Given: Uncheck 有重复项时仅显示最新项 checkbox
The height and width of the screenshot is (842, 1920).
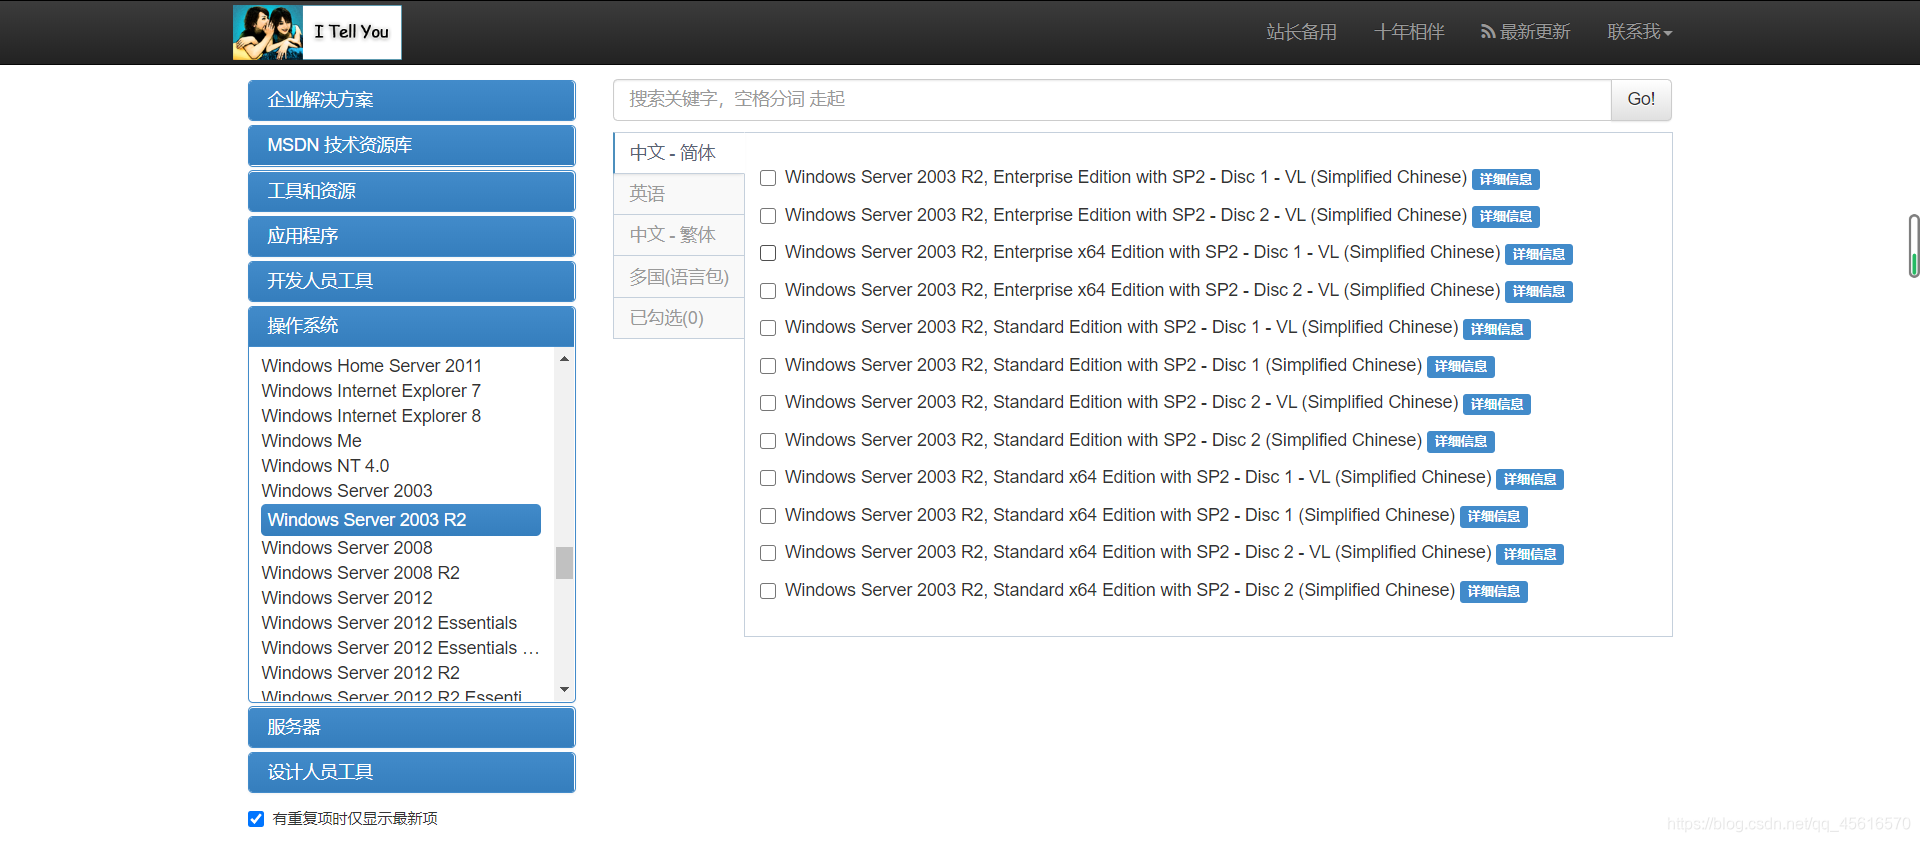Looking at the screenshot, I should coord(256,819).
